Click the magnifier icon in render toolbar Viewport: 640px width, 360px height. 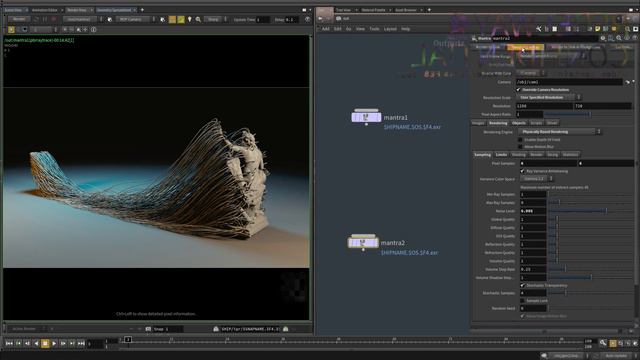click(198, 19)
